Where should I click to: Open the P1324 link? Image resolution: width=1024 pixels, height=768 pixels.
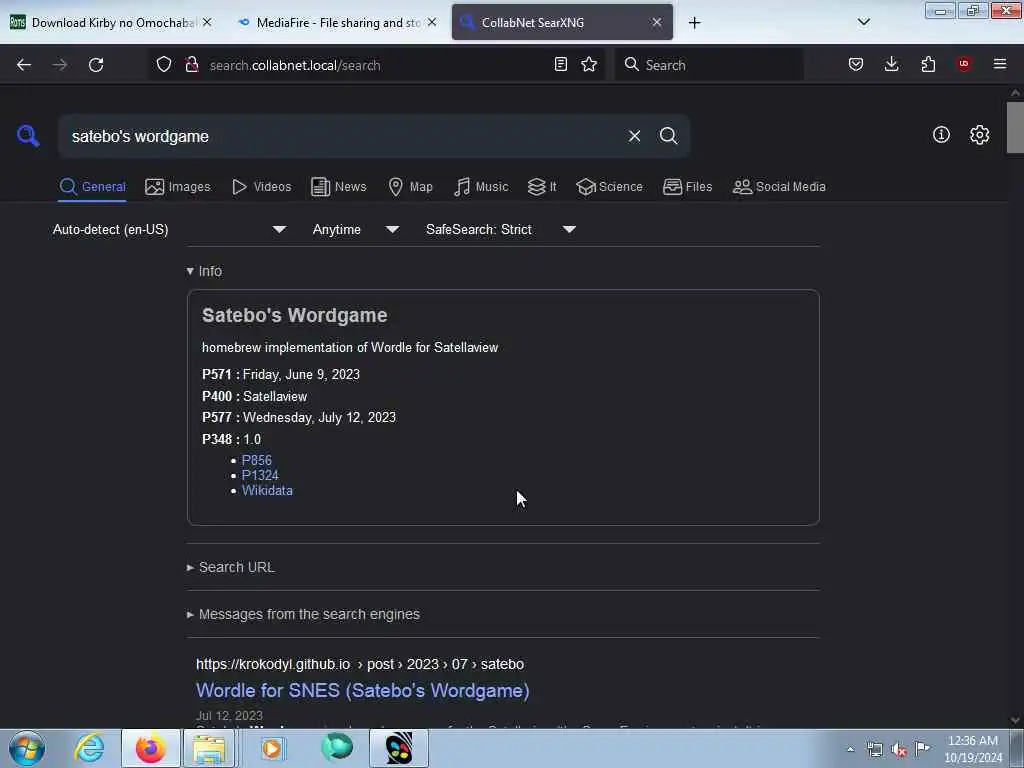click(x=260, y=475)
